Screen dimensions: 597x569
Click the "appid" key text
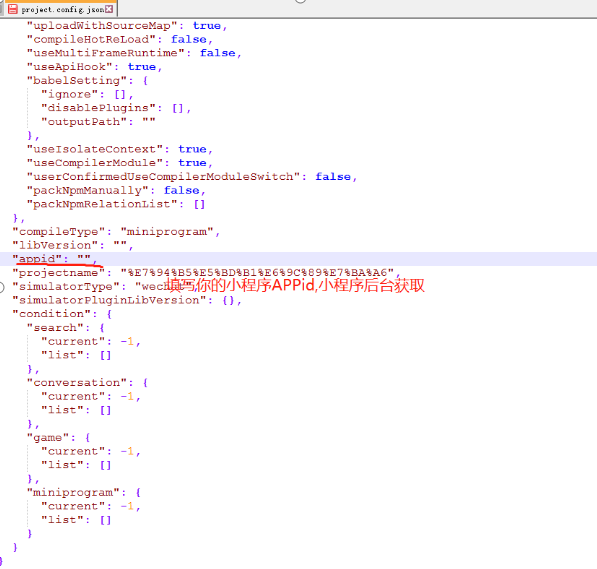(37, 259)
